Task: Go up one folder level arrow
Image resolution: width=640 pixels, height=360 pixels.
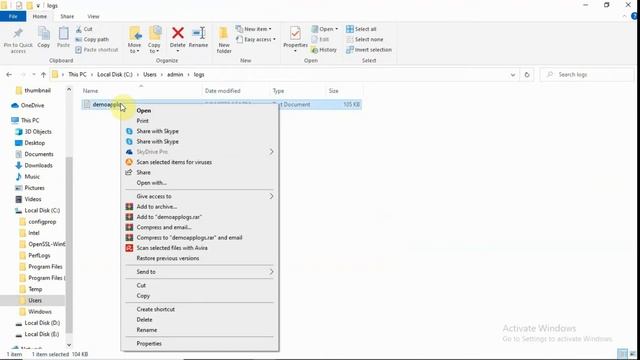Action: tap(43, 75)
